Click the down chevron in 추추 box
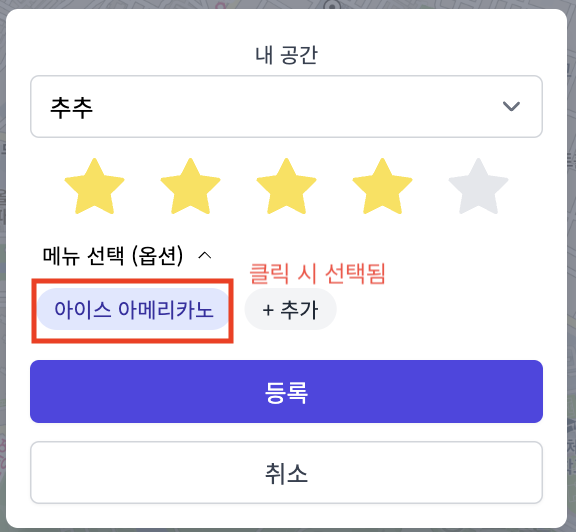 coord(511,107)
